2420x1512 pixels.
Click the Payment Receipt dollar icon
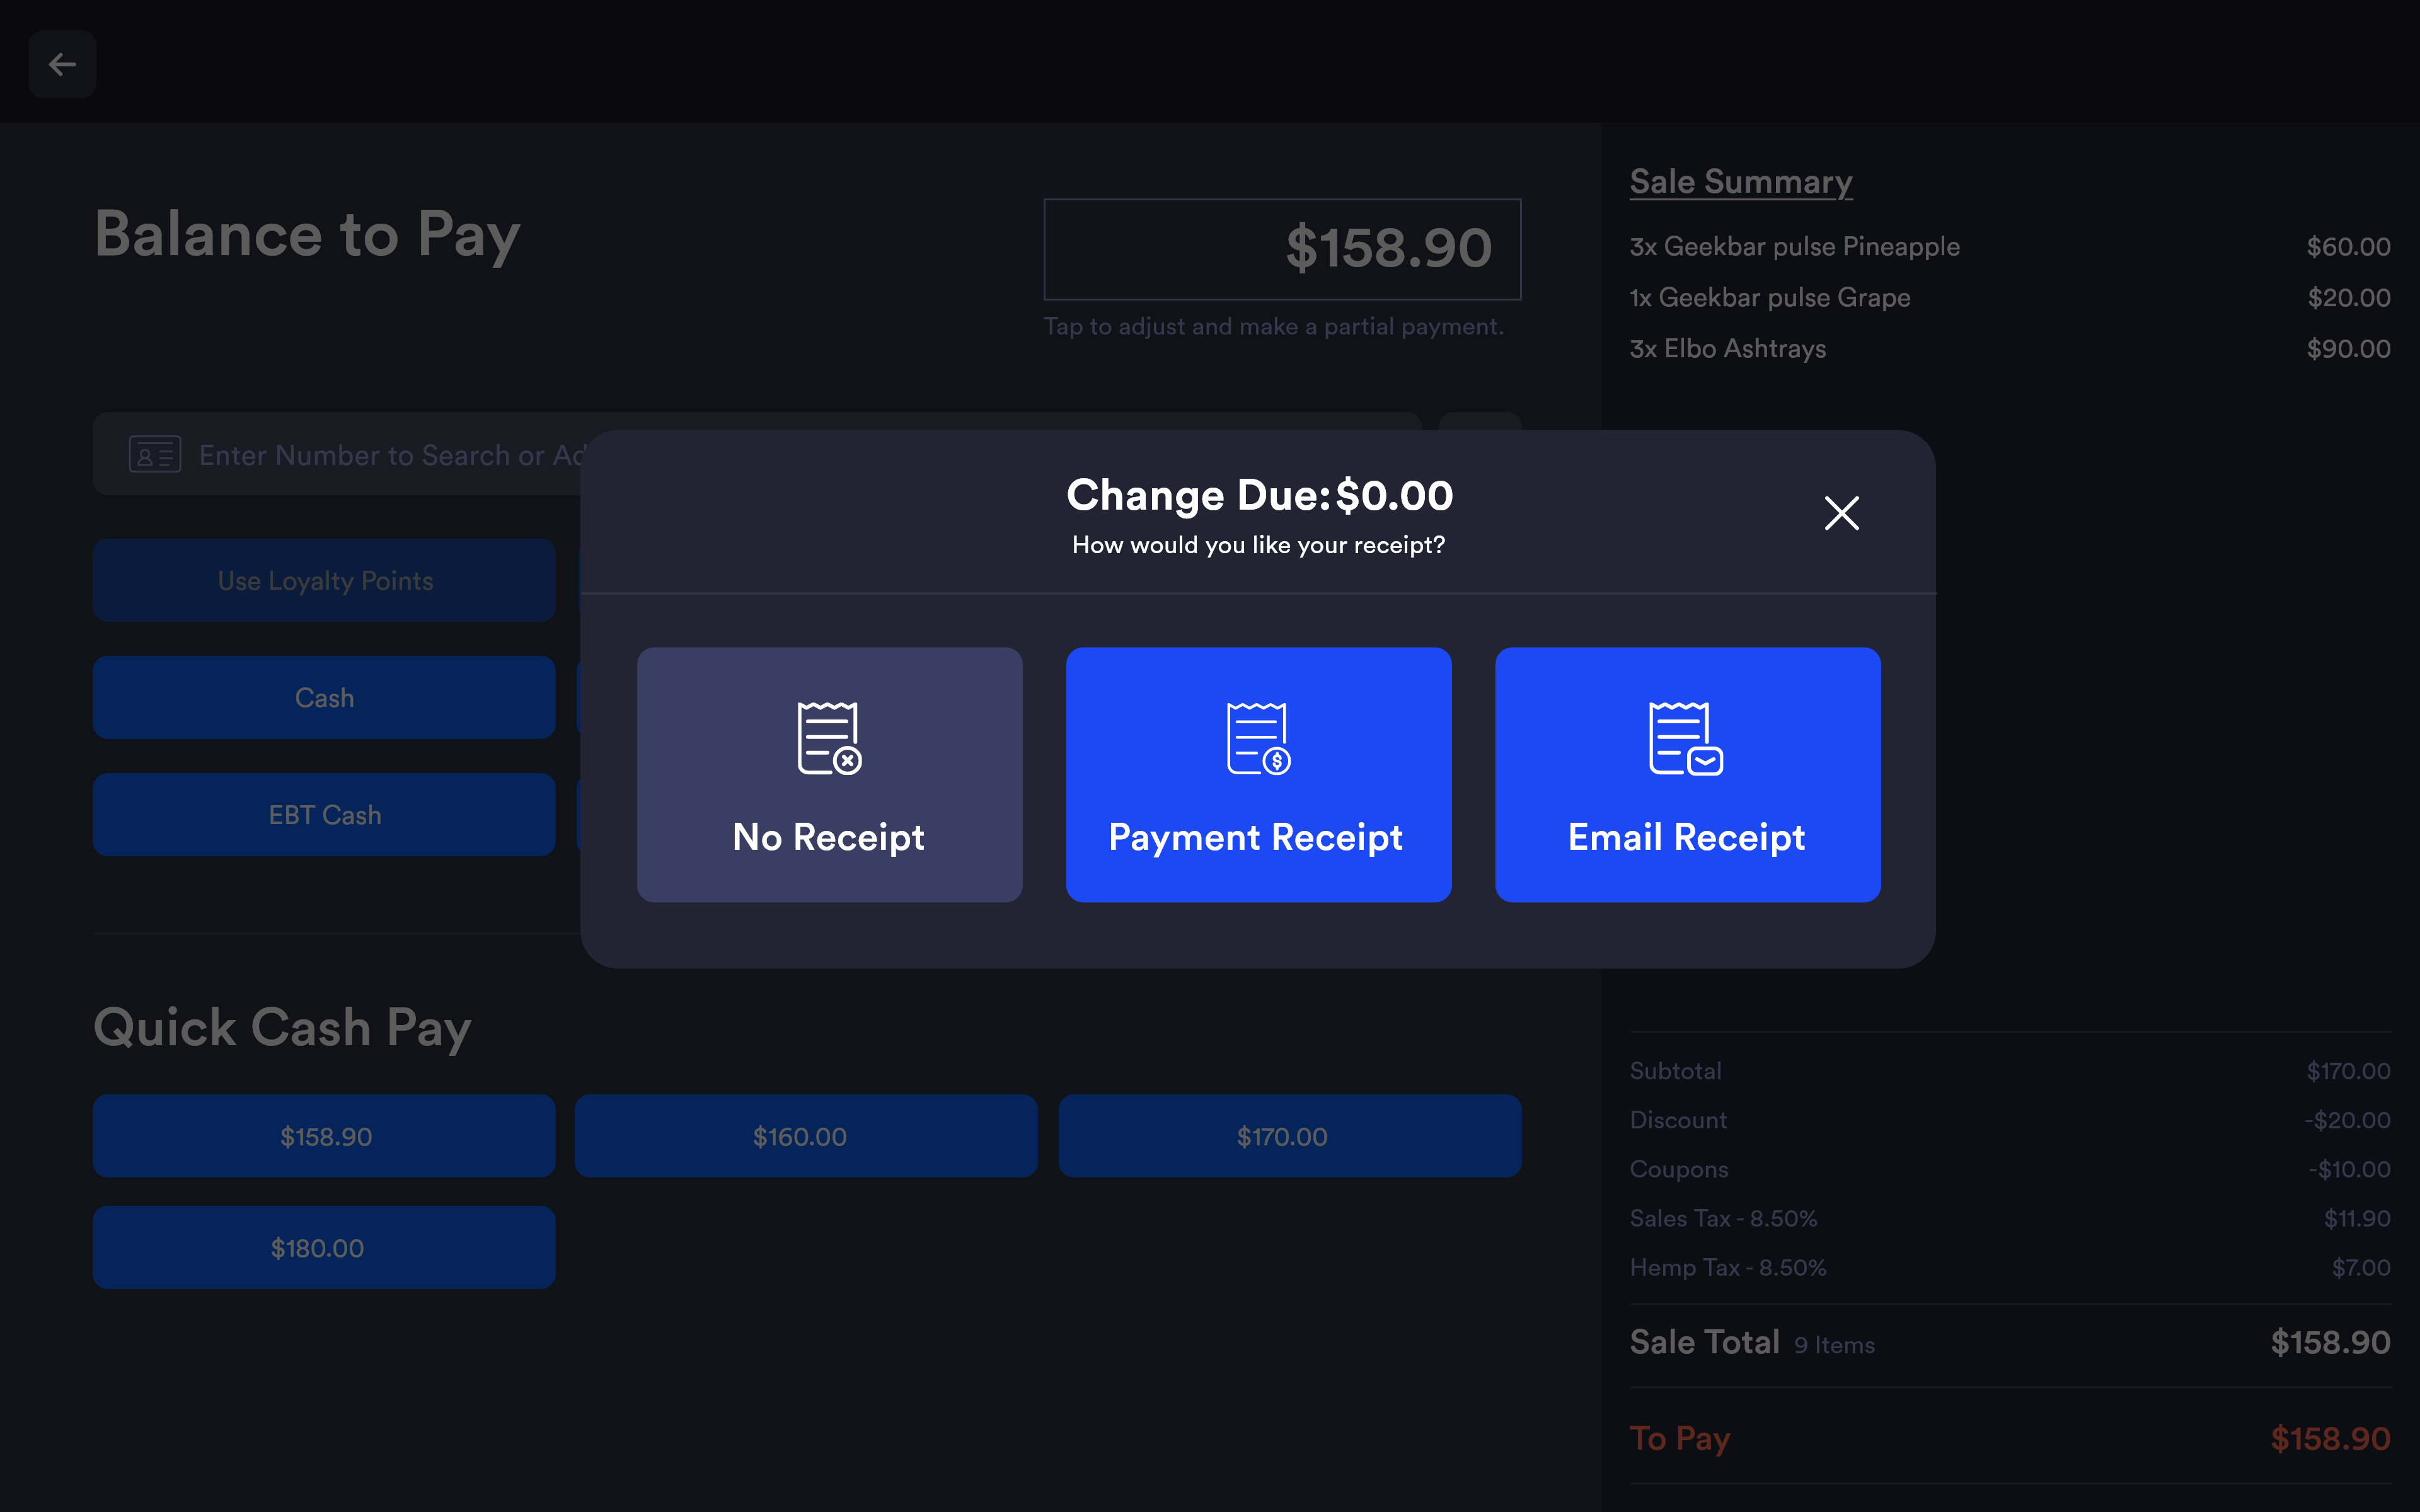(x=1258, y=738)
